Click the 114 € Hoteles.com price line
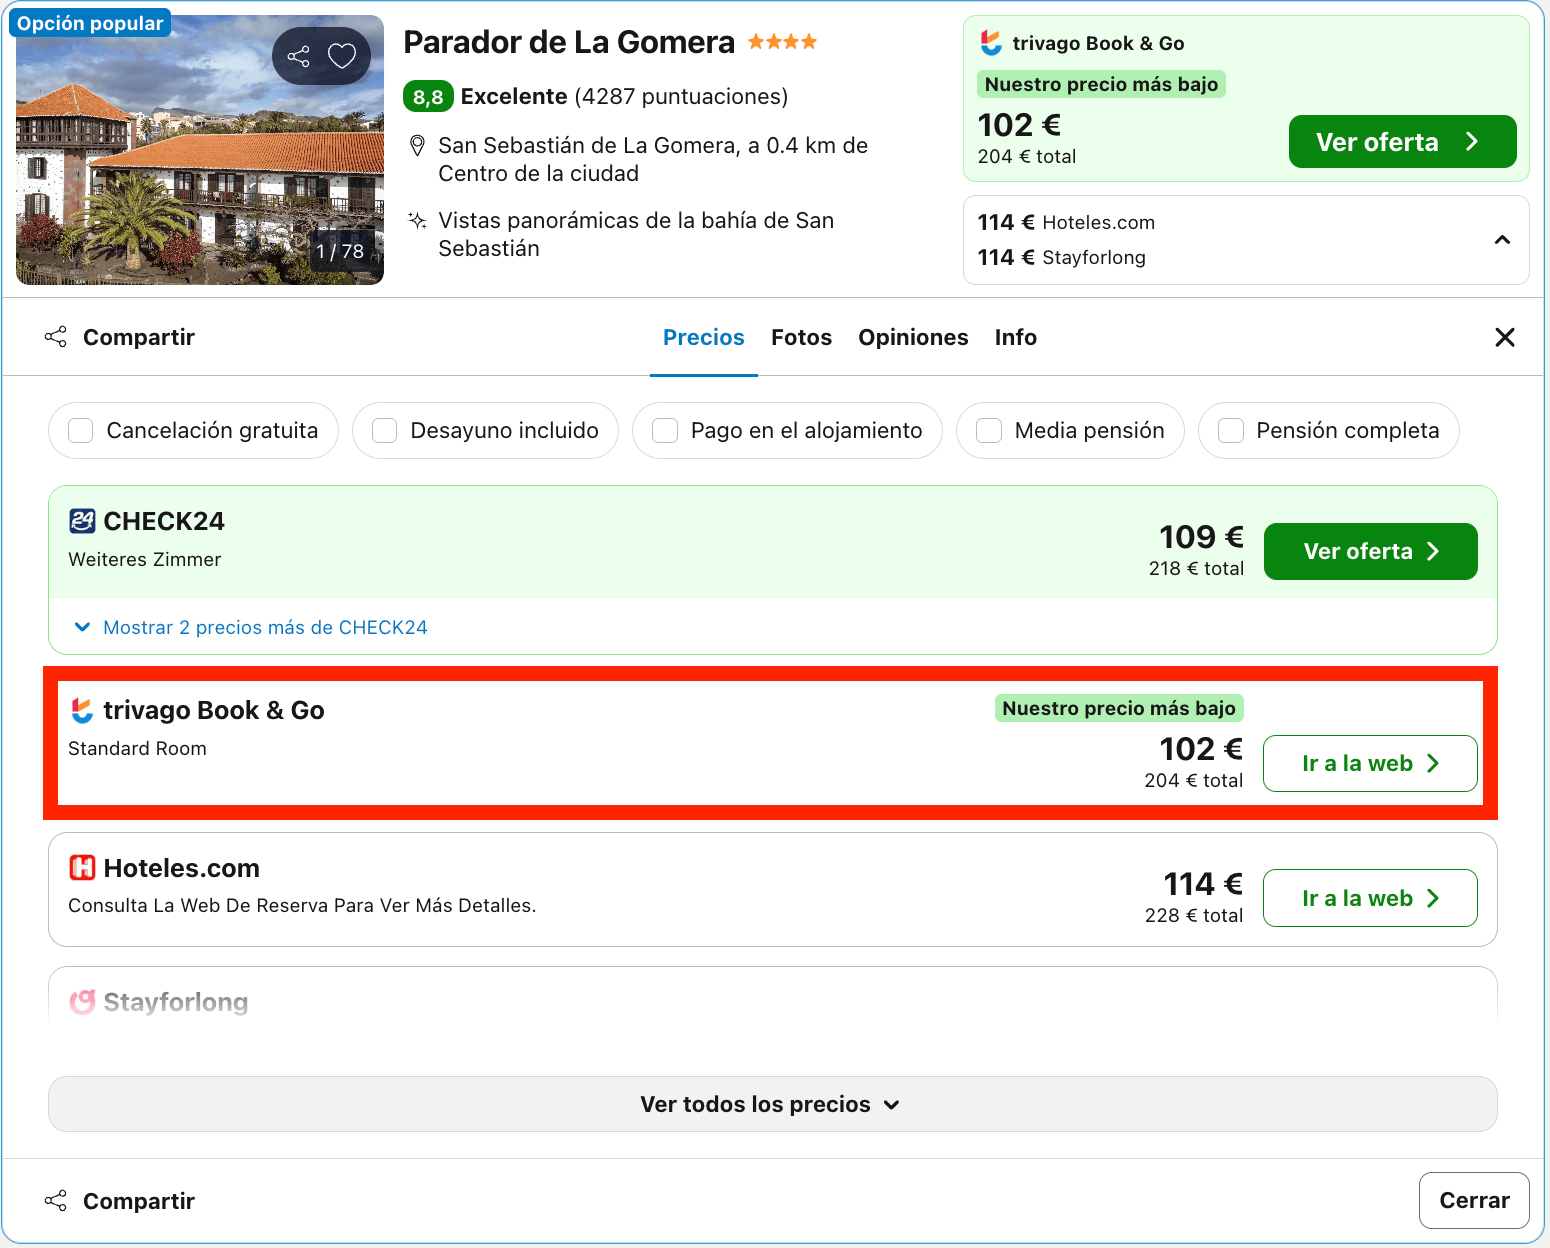Viewport: 1550px width, 1248px height. (x=1066, y=222)
